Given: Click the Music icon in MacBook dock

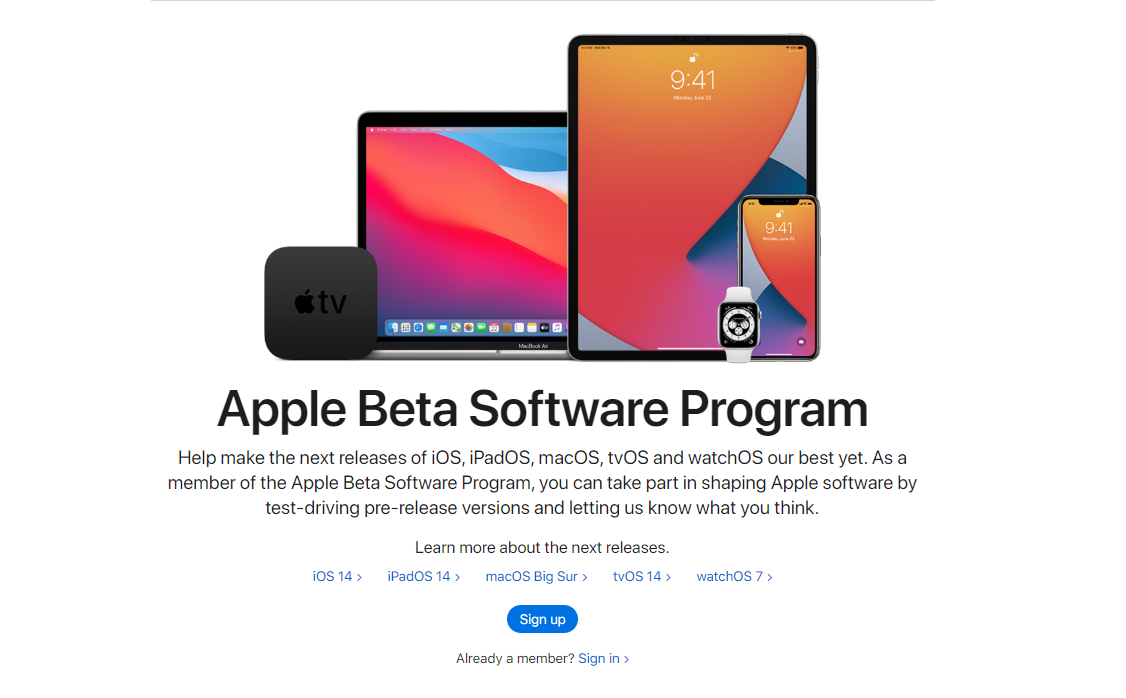Looking at the screenshot, I should (x=557, y=327).
